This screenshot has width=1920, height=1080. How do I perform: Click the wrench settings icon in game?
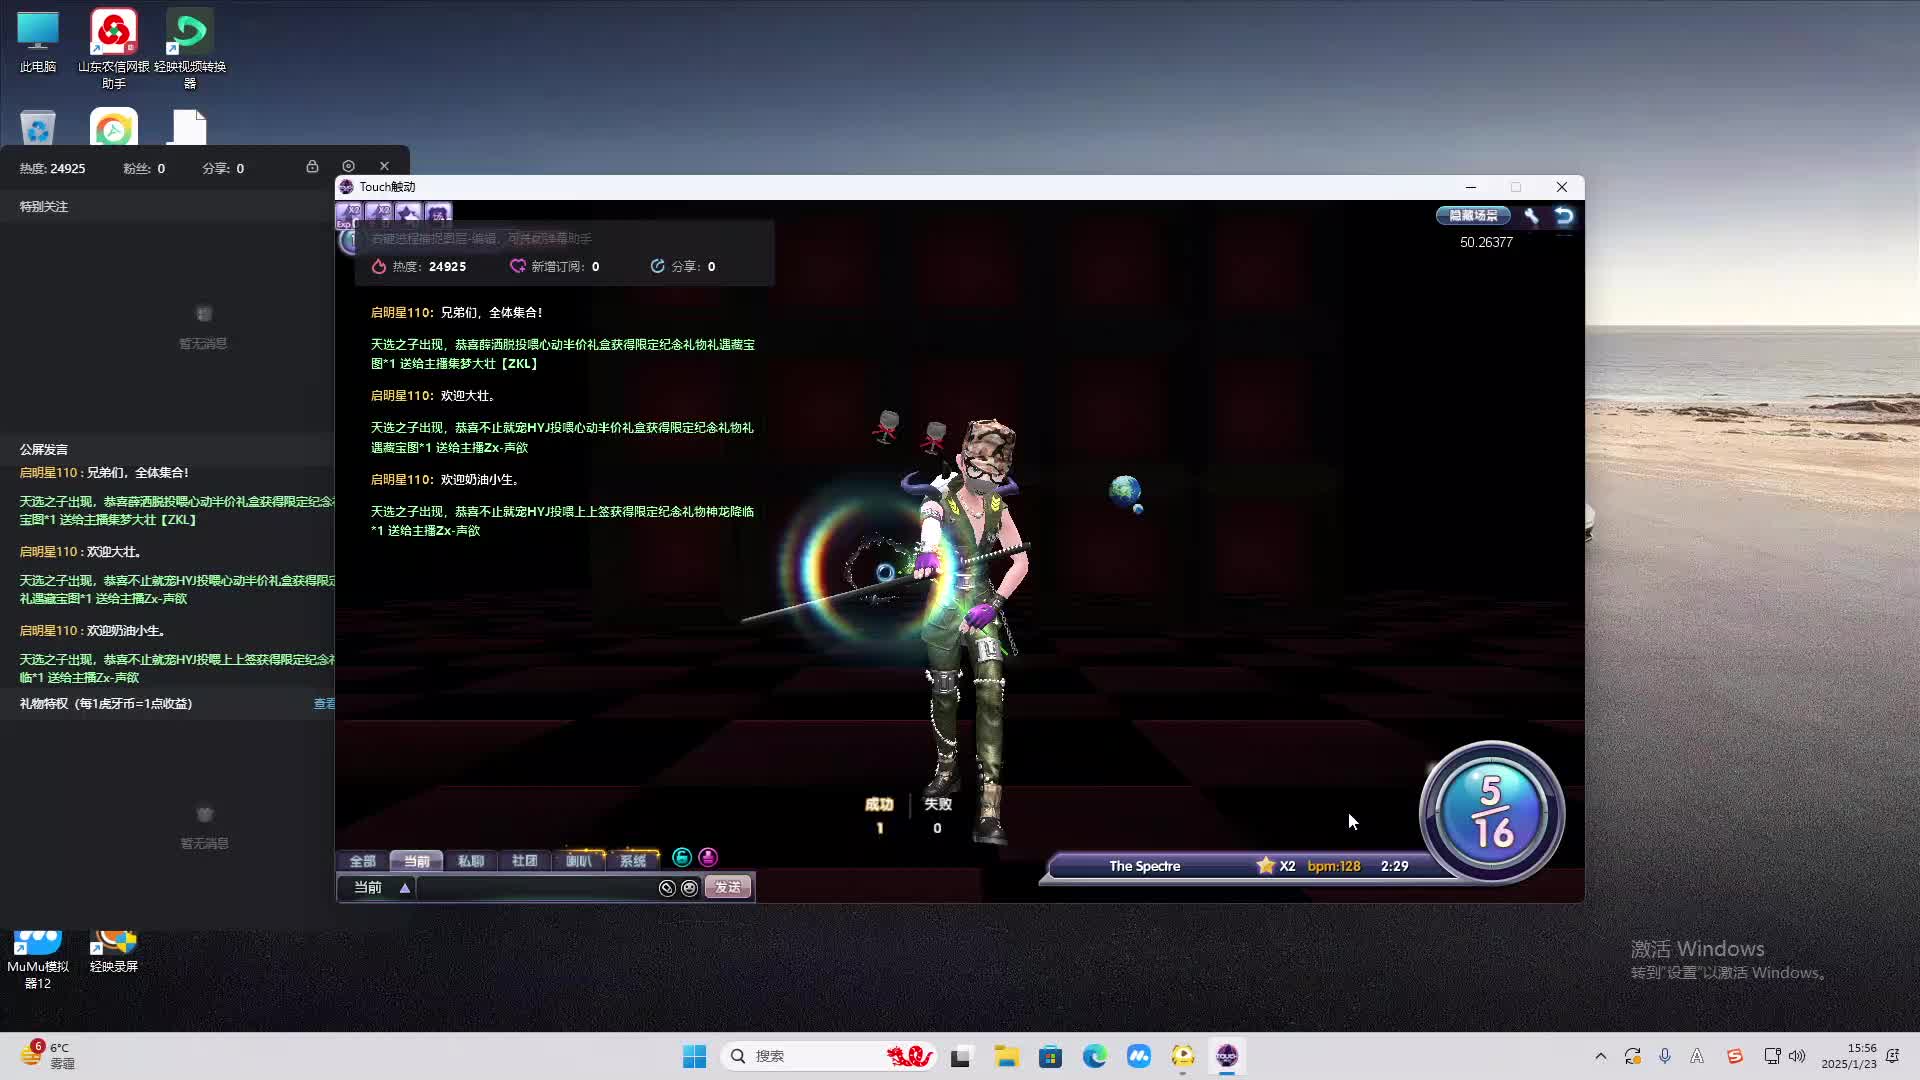pyautogui.click(x=1531, y=216)
